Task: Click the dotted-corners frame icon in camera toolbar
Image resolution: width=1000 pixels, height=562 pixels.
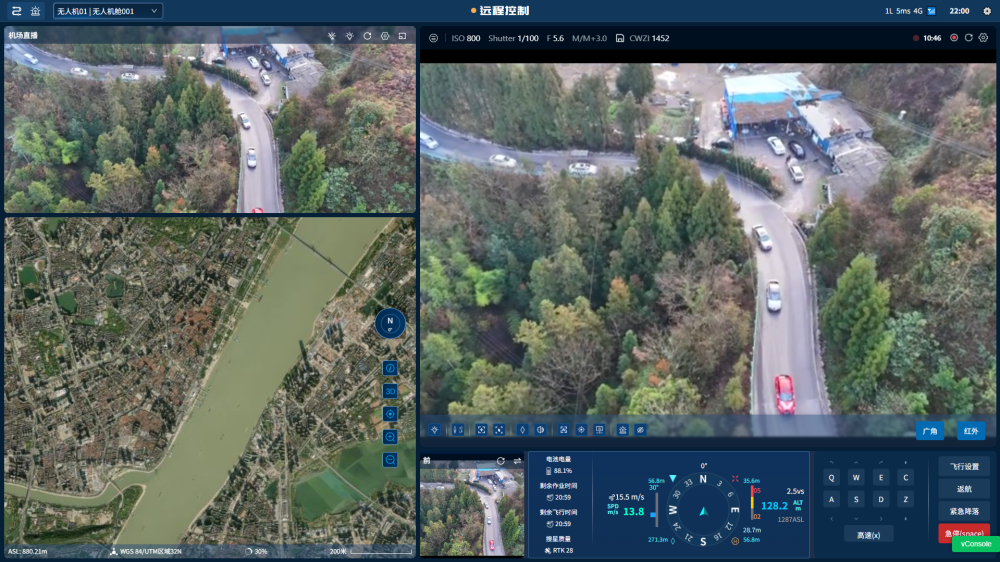Action: [499, 430]
